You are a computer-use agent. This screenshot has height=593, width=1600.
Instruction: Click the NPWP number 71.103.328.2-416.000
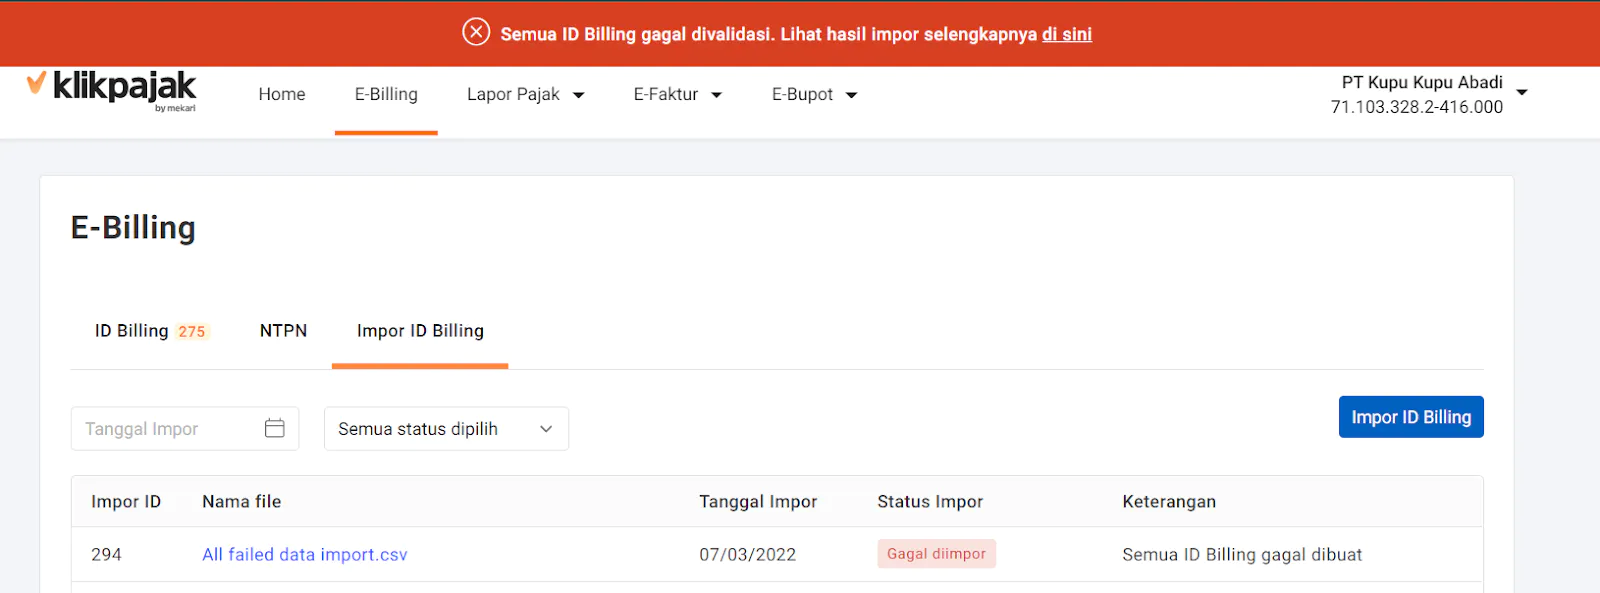(x=1416, y=107)
